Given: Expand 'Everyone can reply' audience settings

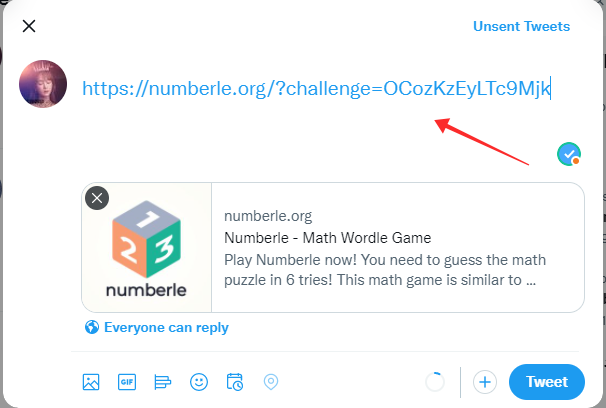Looking at the screenshot, I should pyautogui.click(x=166, y=327).
